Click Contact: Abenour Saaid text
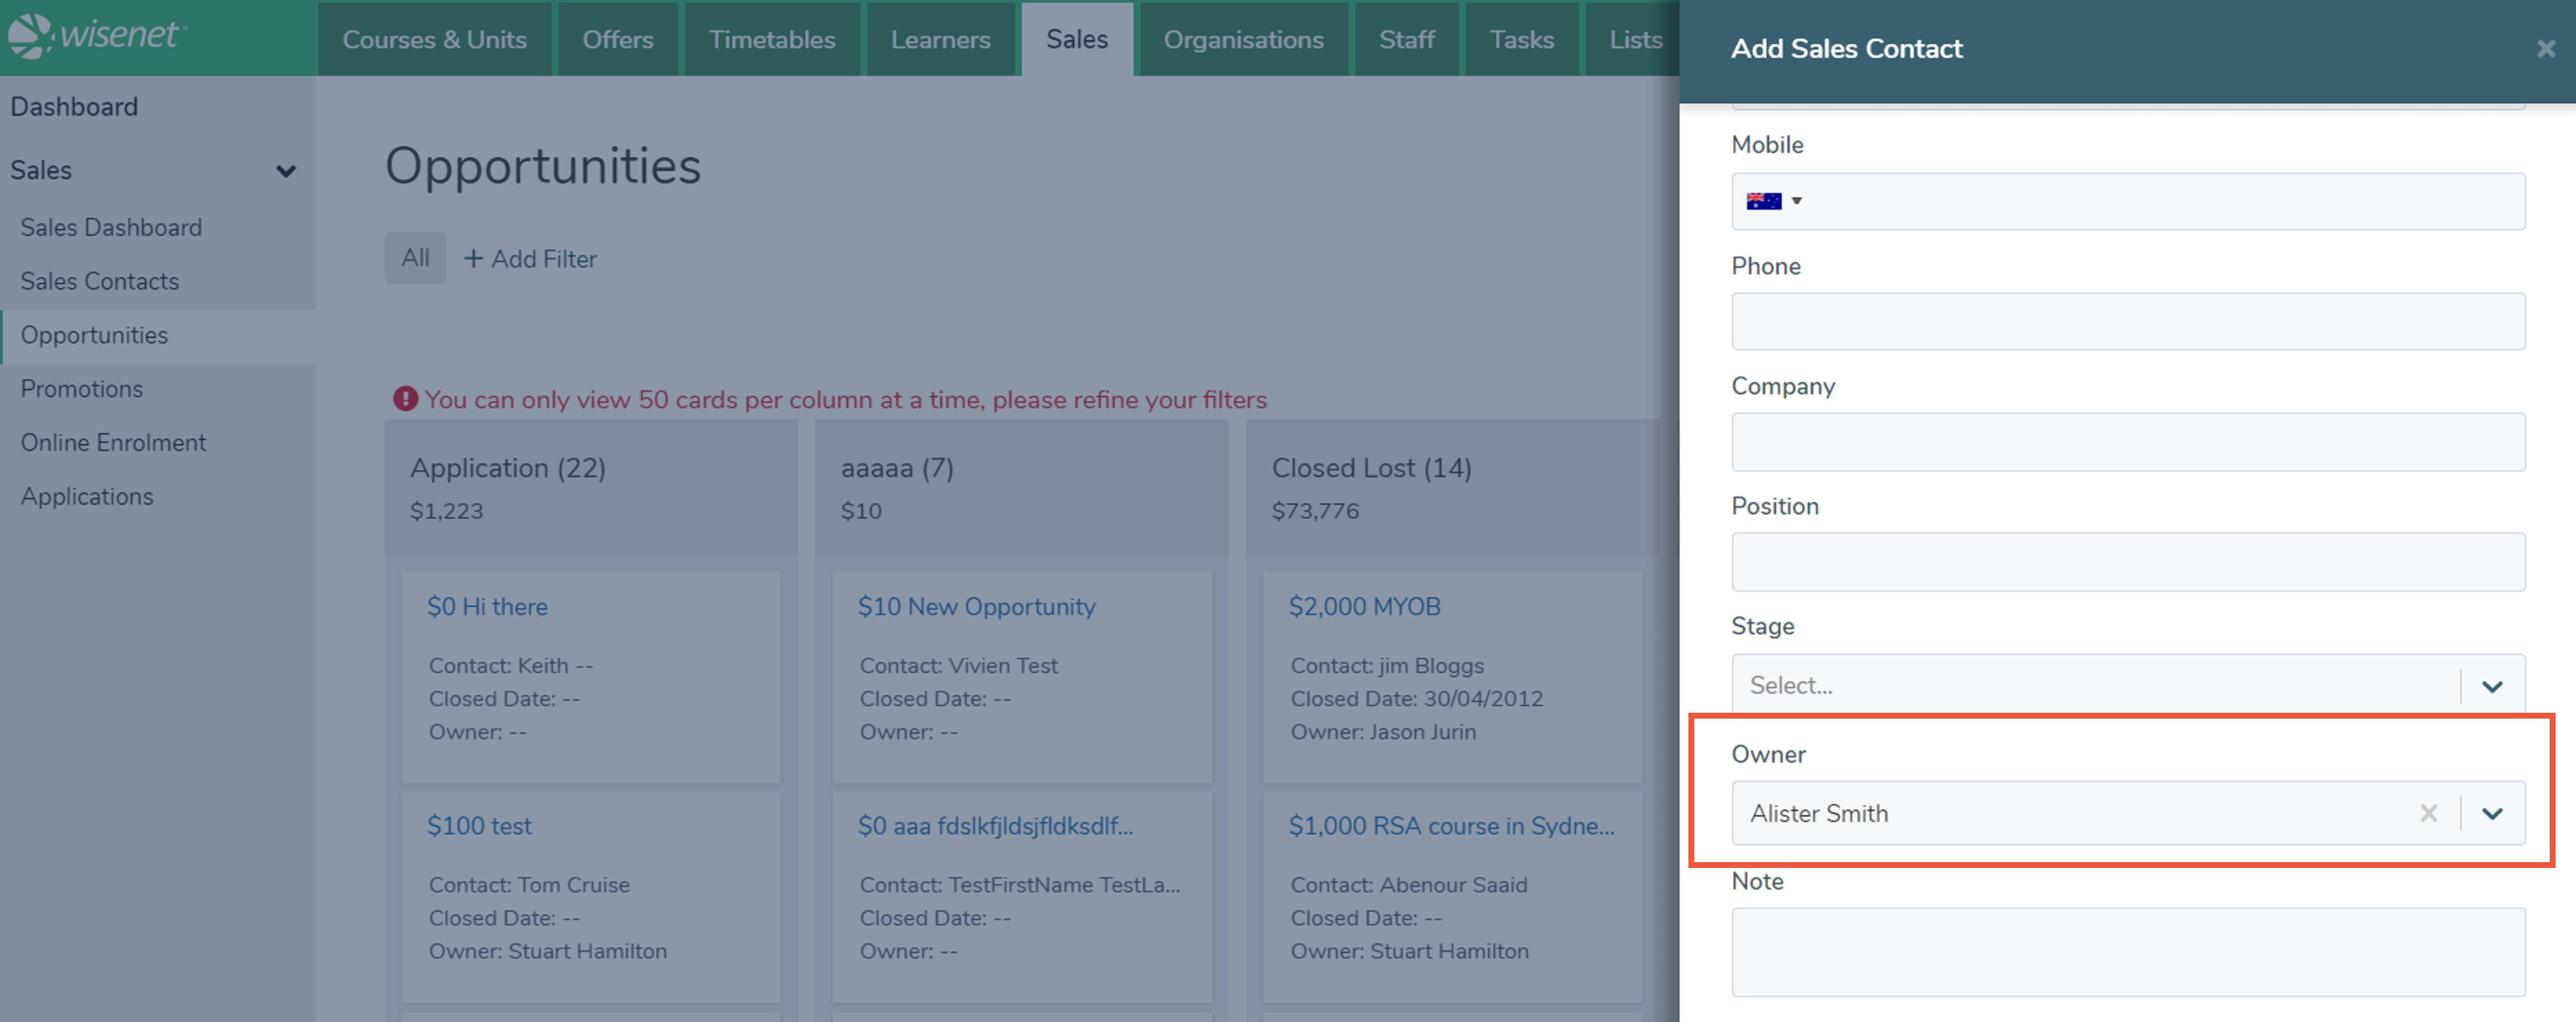 (1408, 885)
